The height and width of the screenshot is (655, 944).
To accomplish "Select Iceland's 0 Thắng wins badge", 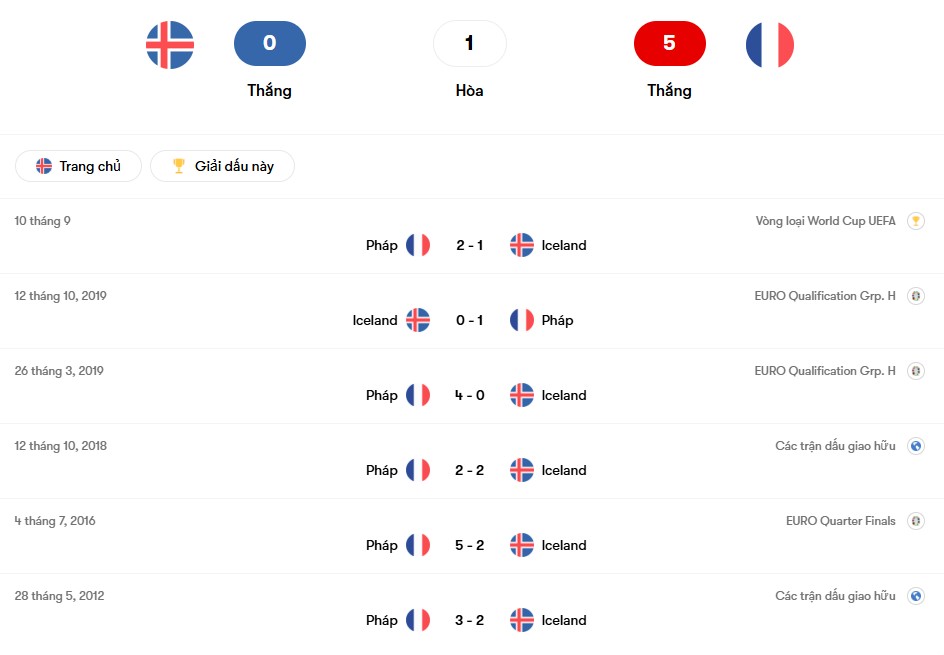I will 270,44.
